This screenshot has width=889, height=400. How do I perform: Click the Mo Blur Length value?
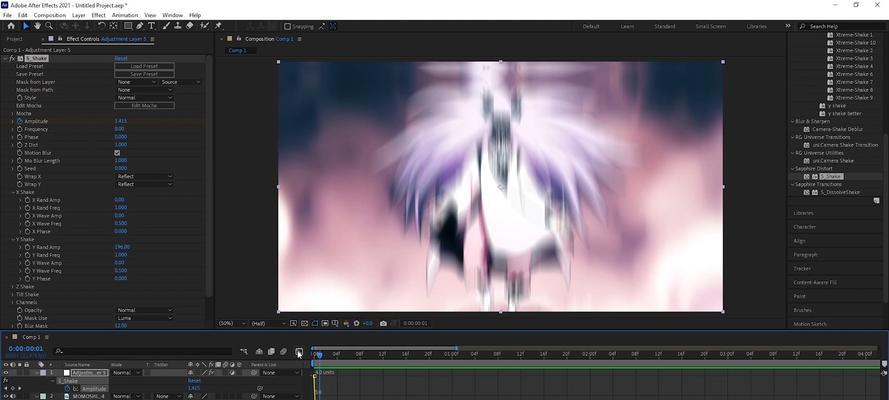tap(121, 161)
